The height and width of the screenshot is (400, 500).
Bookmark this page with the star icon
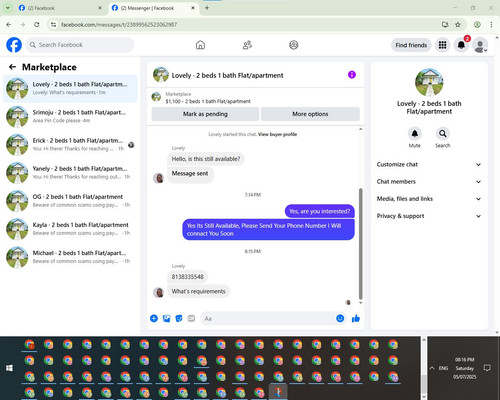pos(458,24)
